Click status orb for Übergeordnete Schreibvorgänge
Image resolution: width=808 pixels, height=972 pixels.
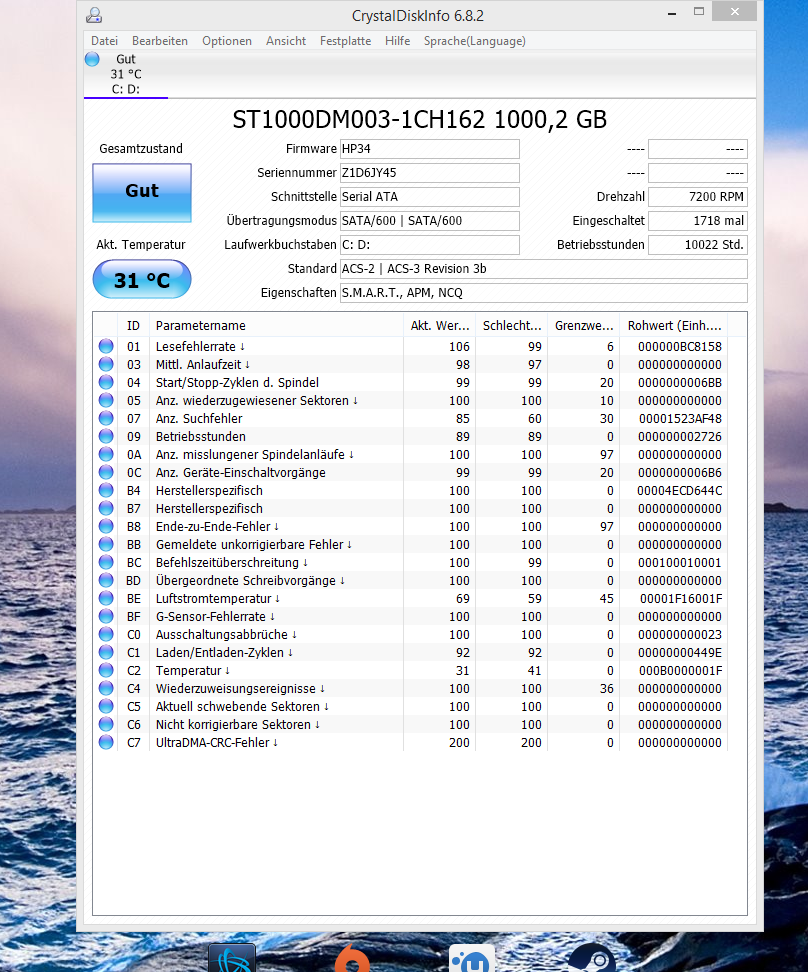(x=106, y=580)
